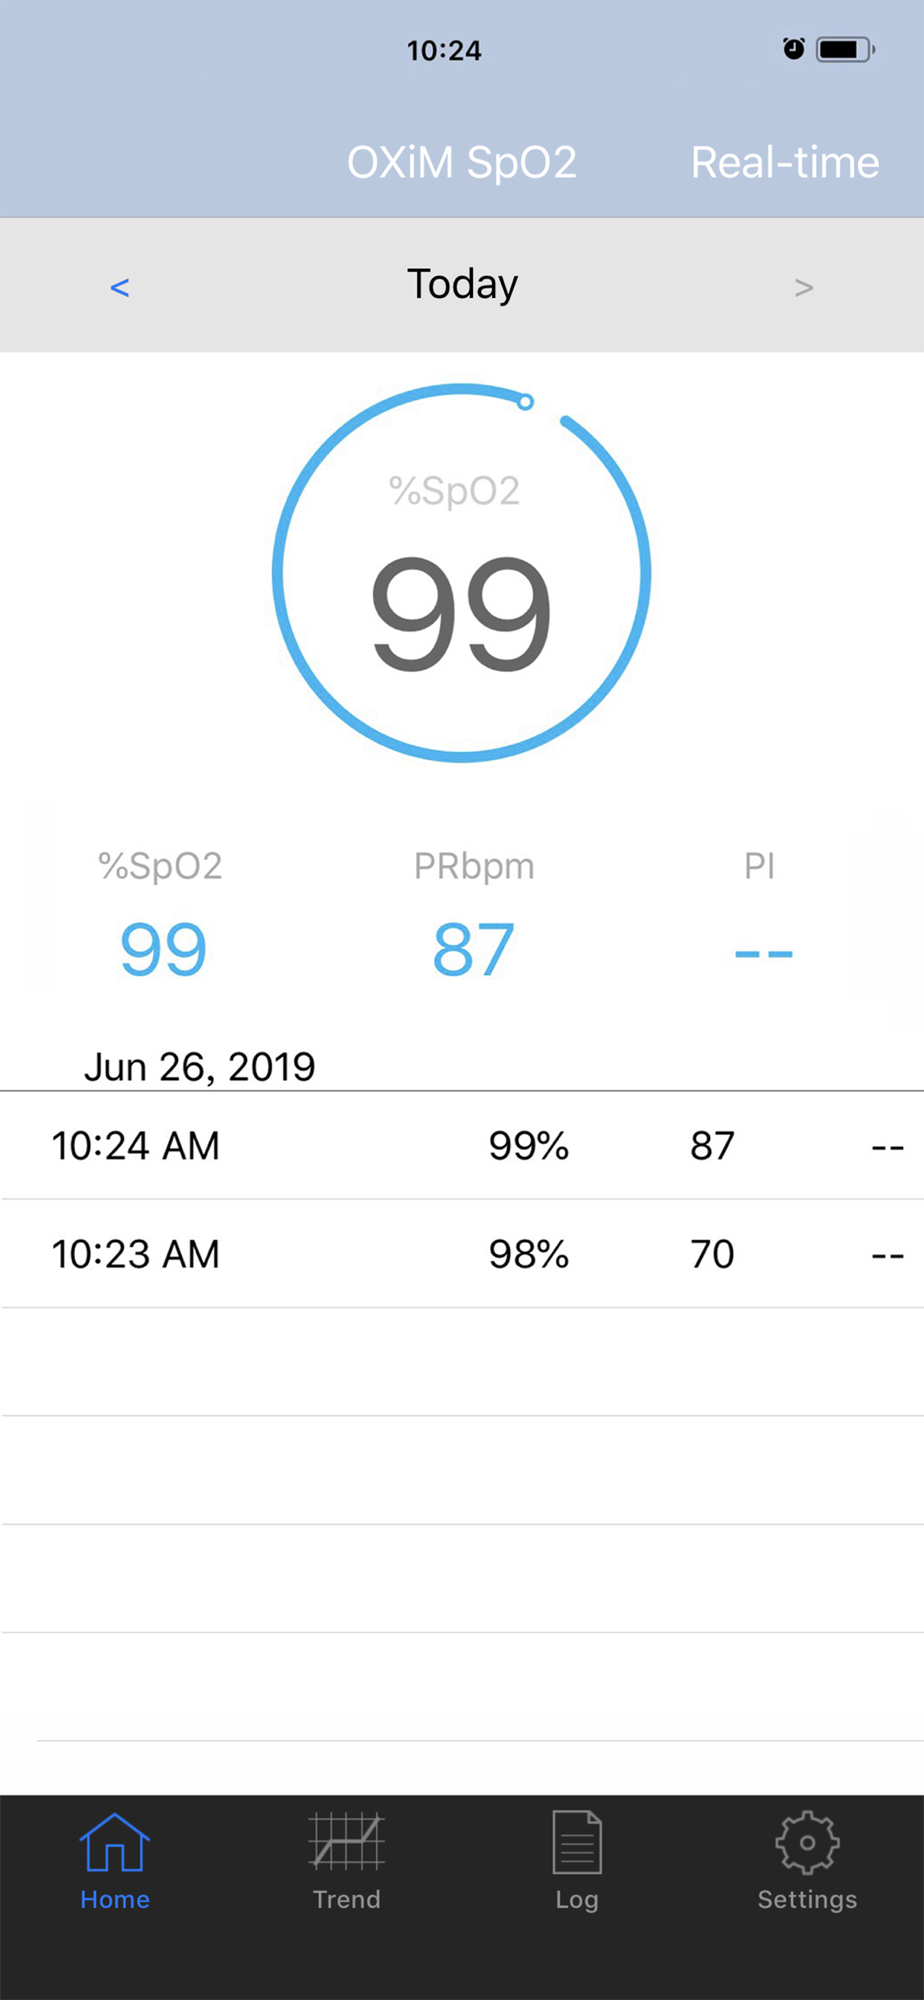Tap the blue %SpO2 value 99
The image size is (924, 2000).
pyautogui.click(x=163, y=950)
